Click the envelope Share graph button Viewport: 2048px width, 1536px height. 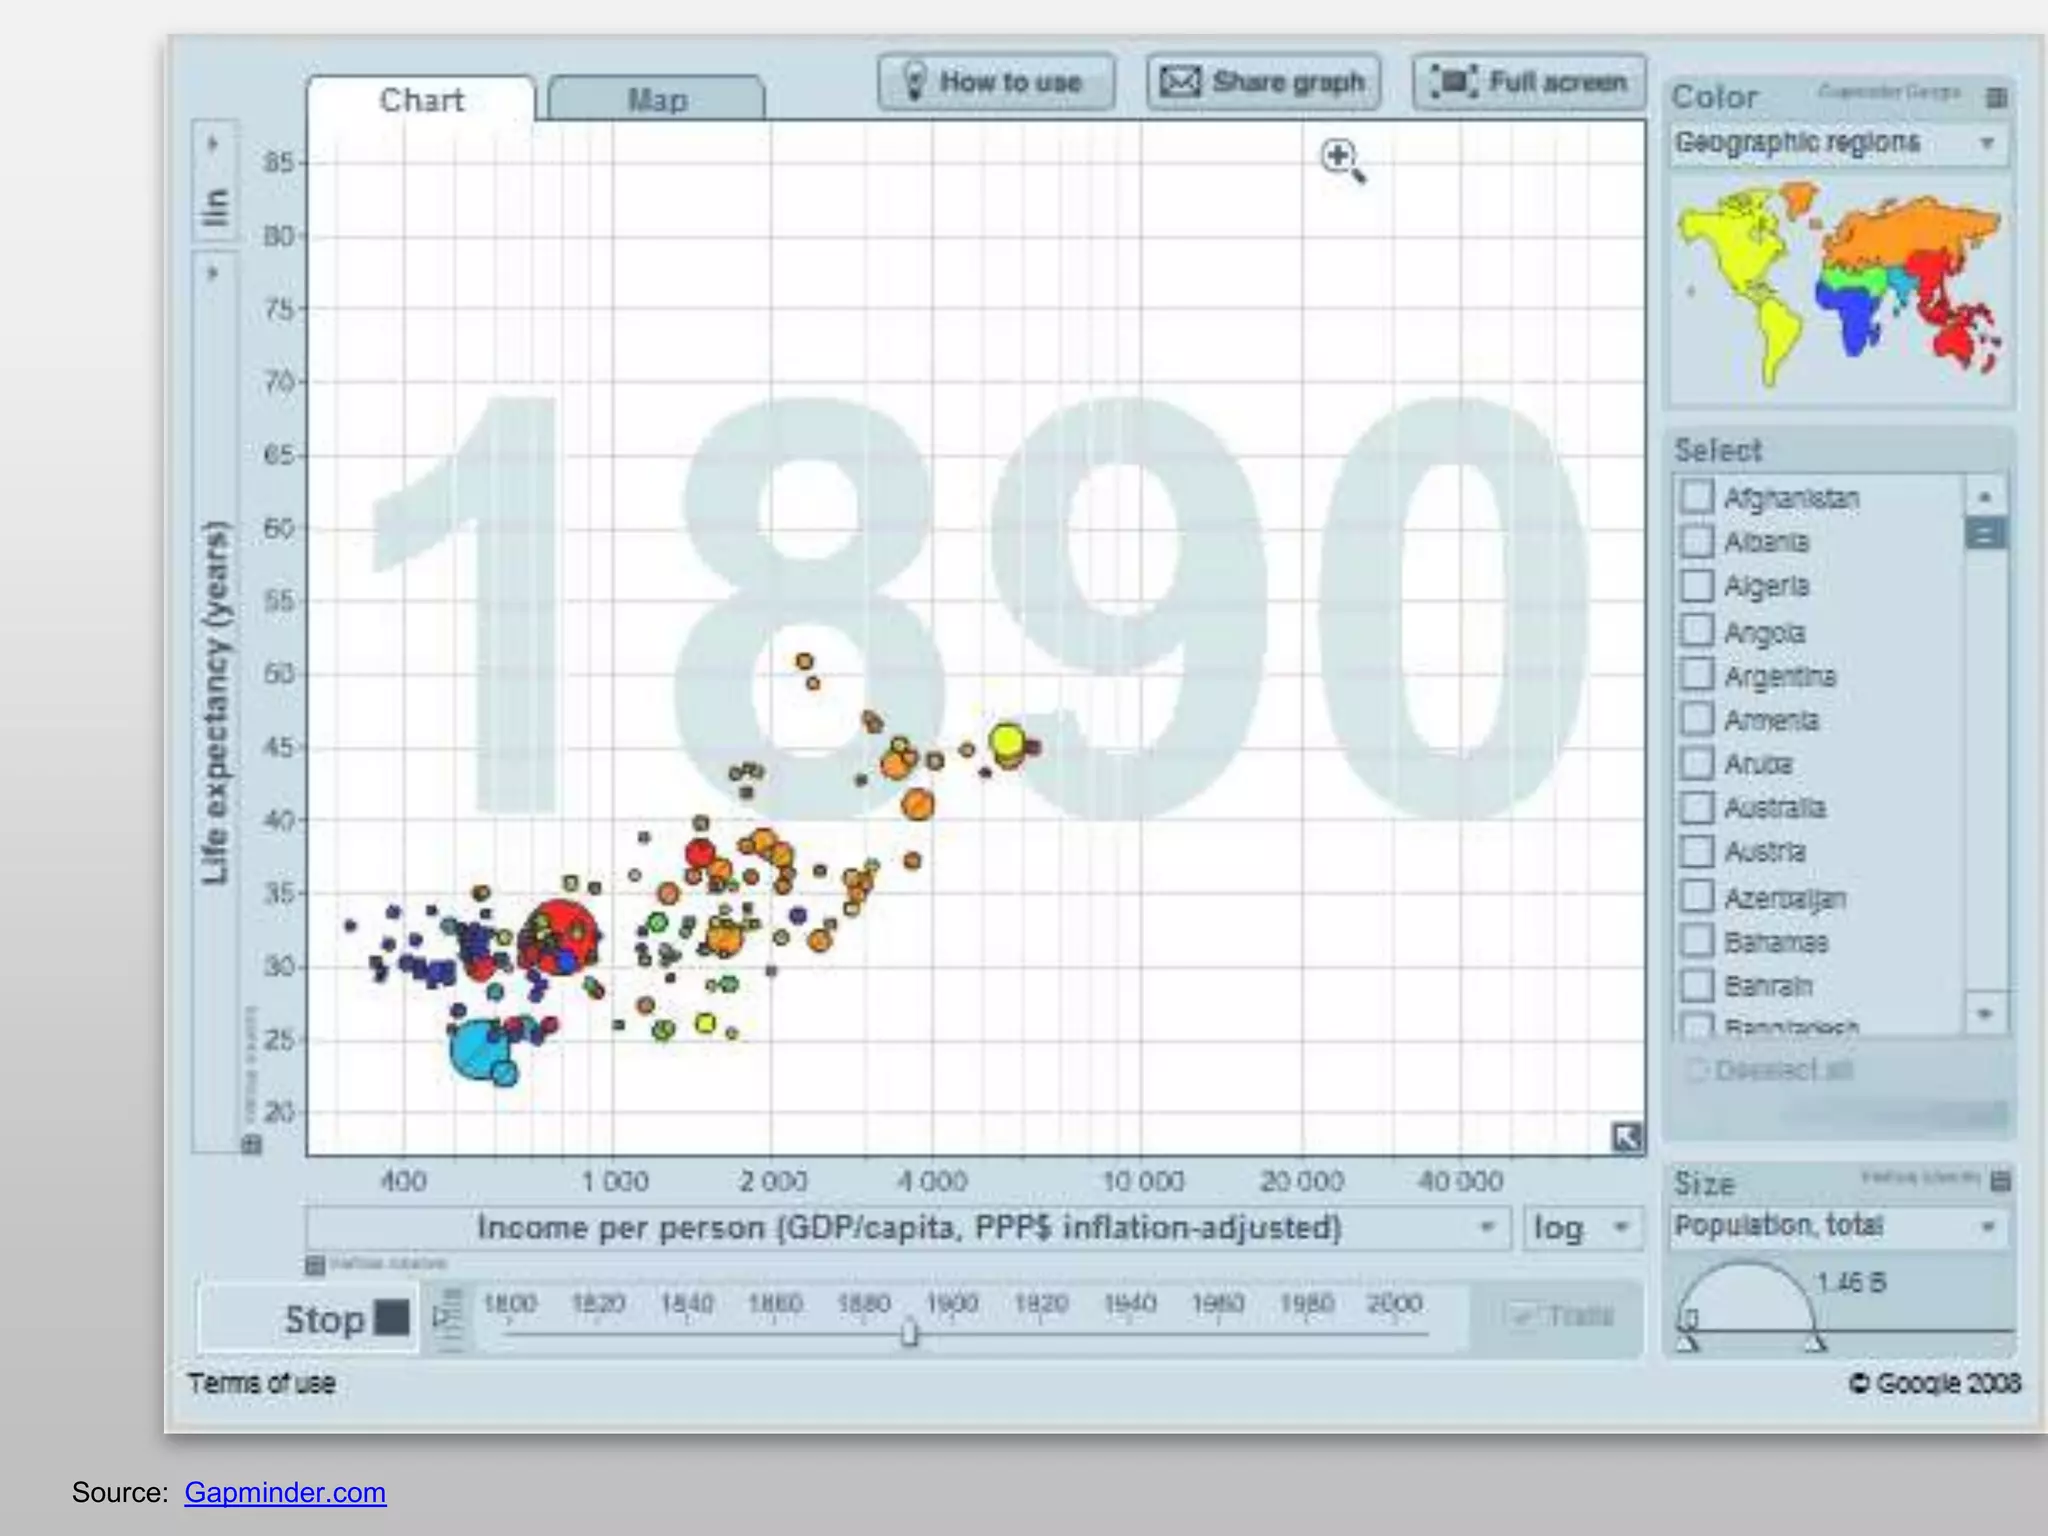click(x=1264, y=82)
